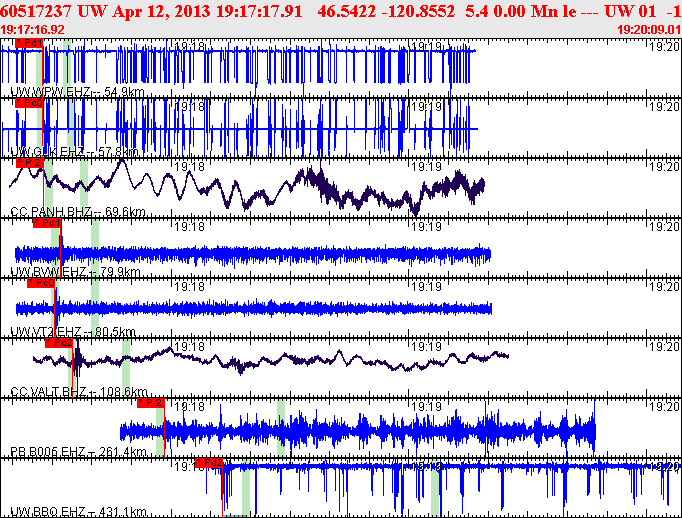Click the red P 2 pick flag on CC.PANH
Image resolution: width=682 pixels, height=518 pixels.
[x=32, y=162]
